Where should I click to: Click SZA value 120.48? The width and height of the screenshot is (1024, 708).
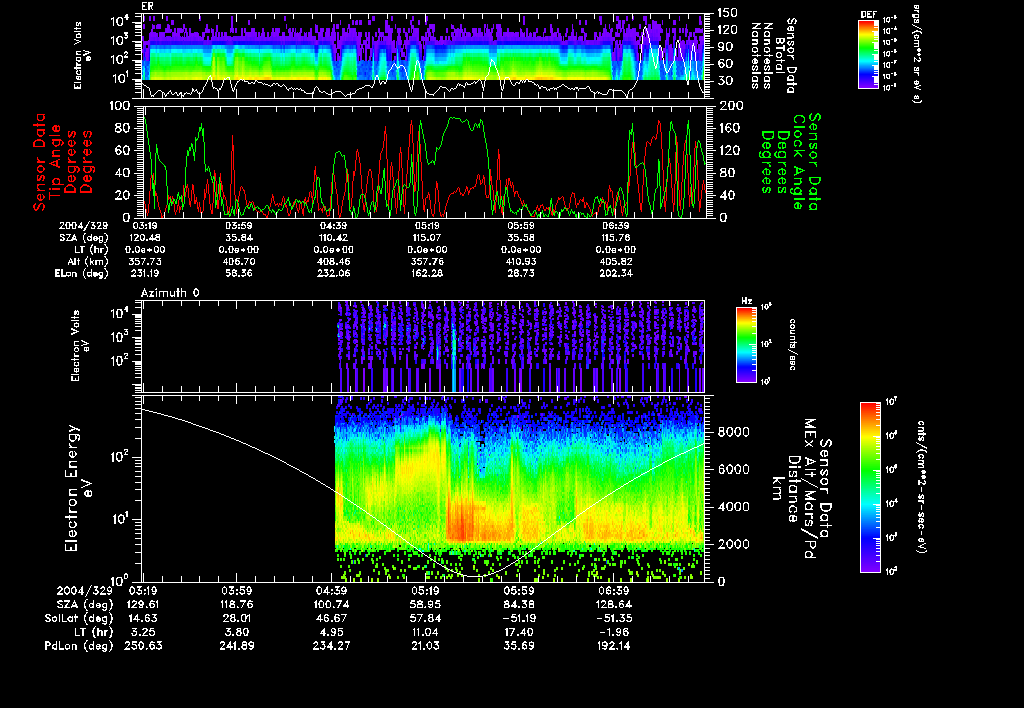(145, 238)
